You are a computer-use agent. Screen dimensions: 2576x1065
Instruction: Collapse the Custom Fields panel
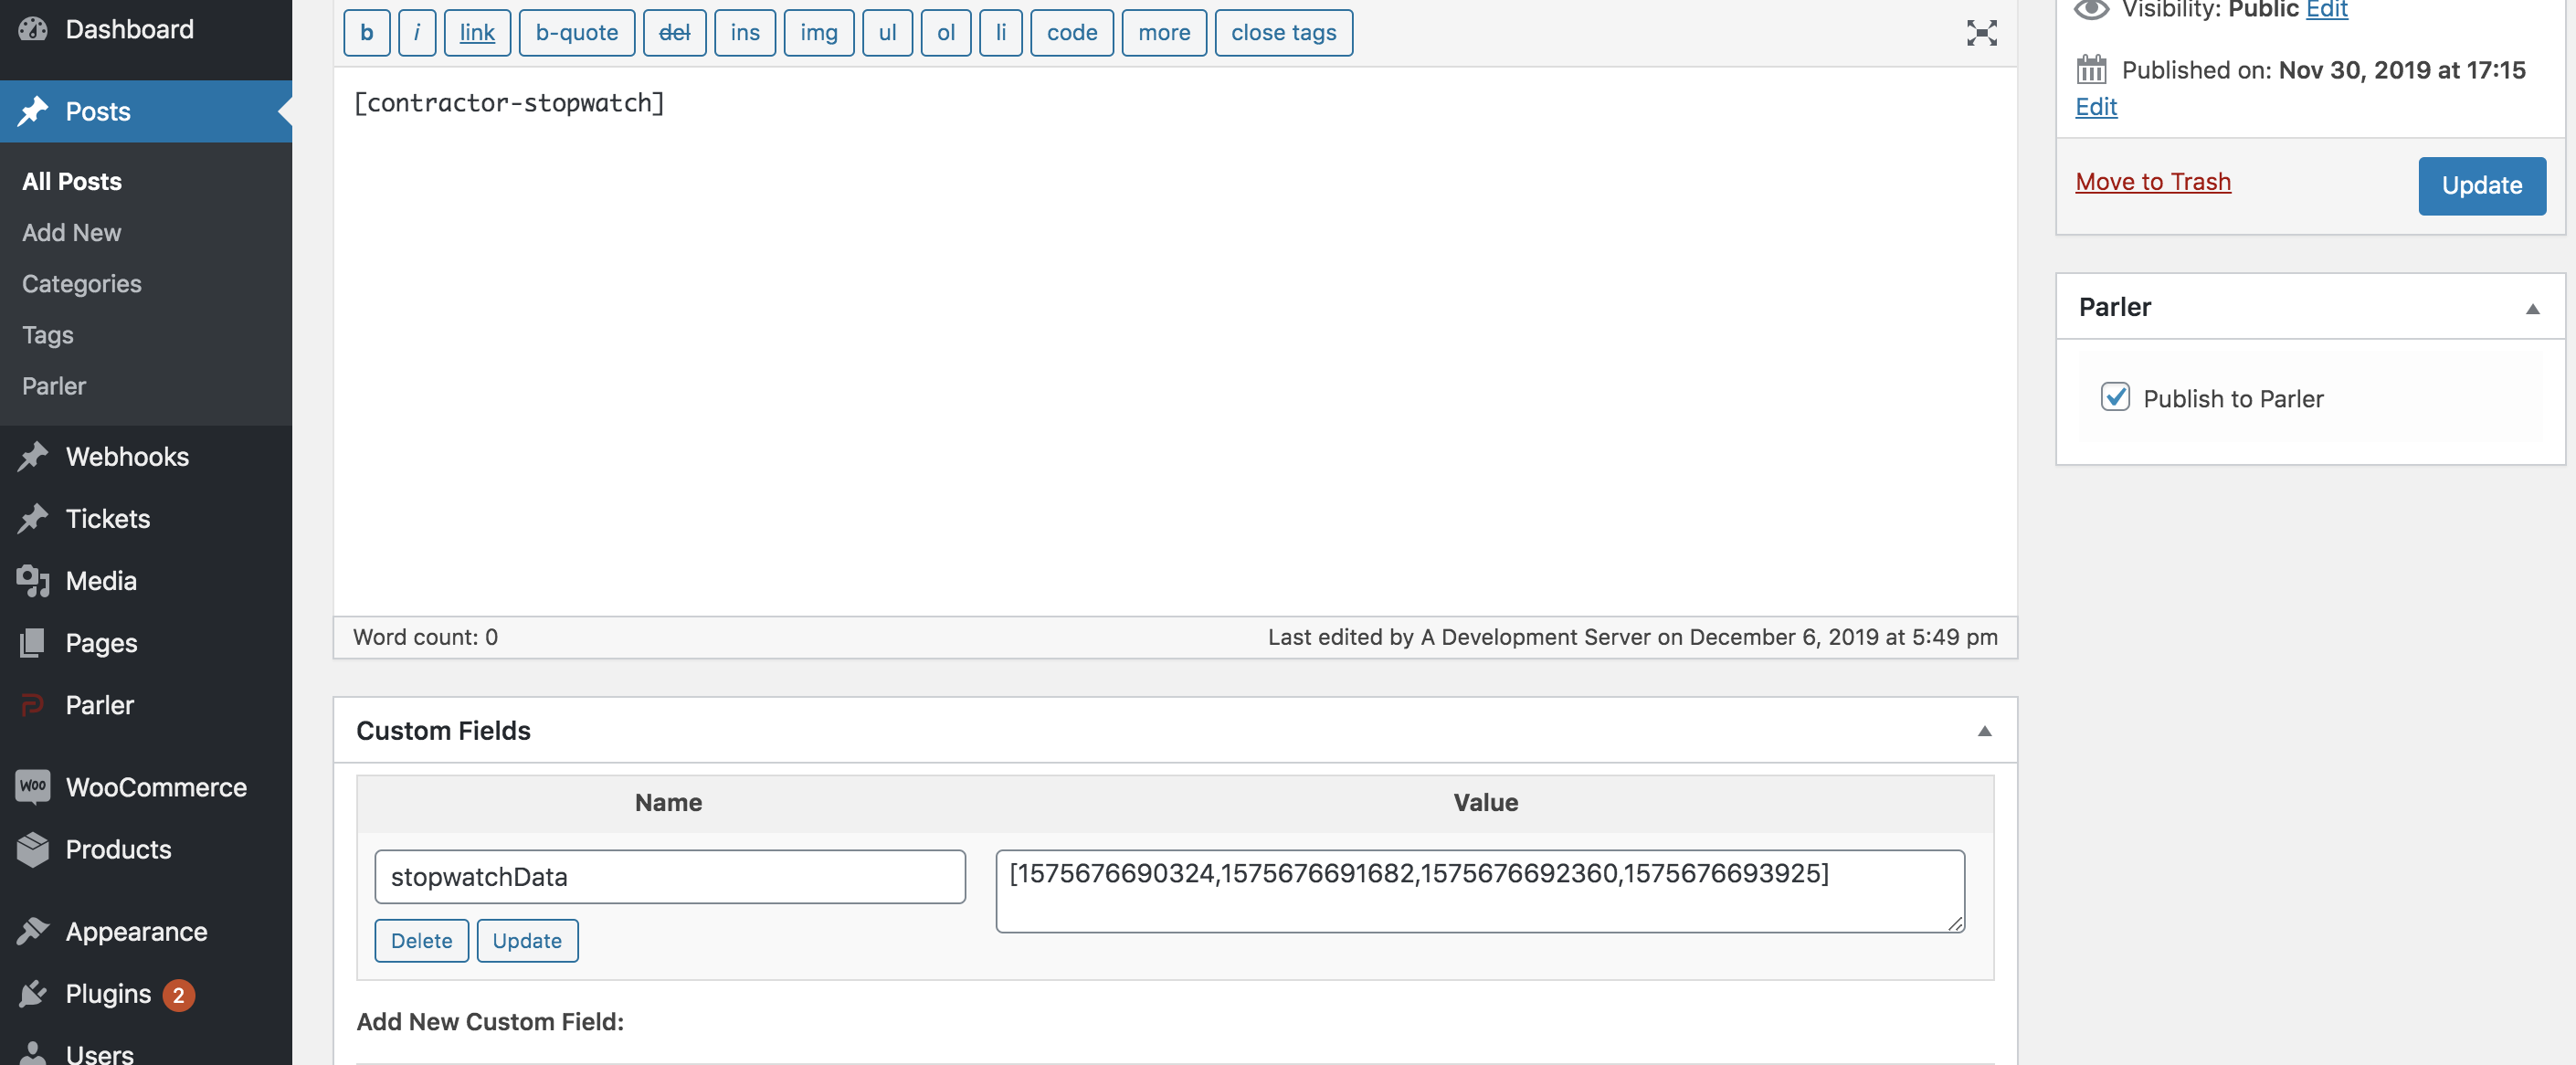(1984, 731)
